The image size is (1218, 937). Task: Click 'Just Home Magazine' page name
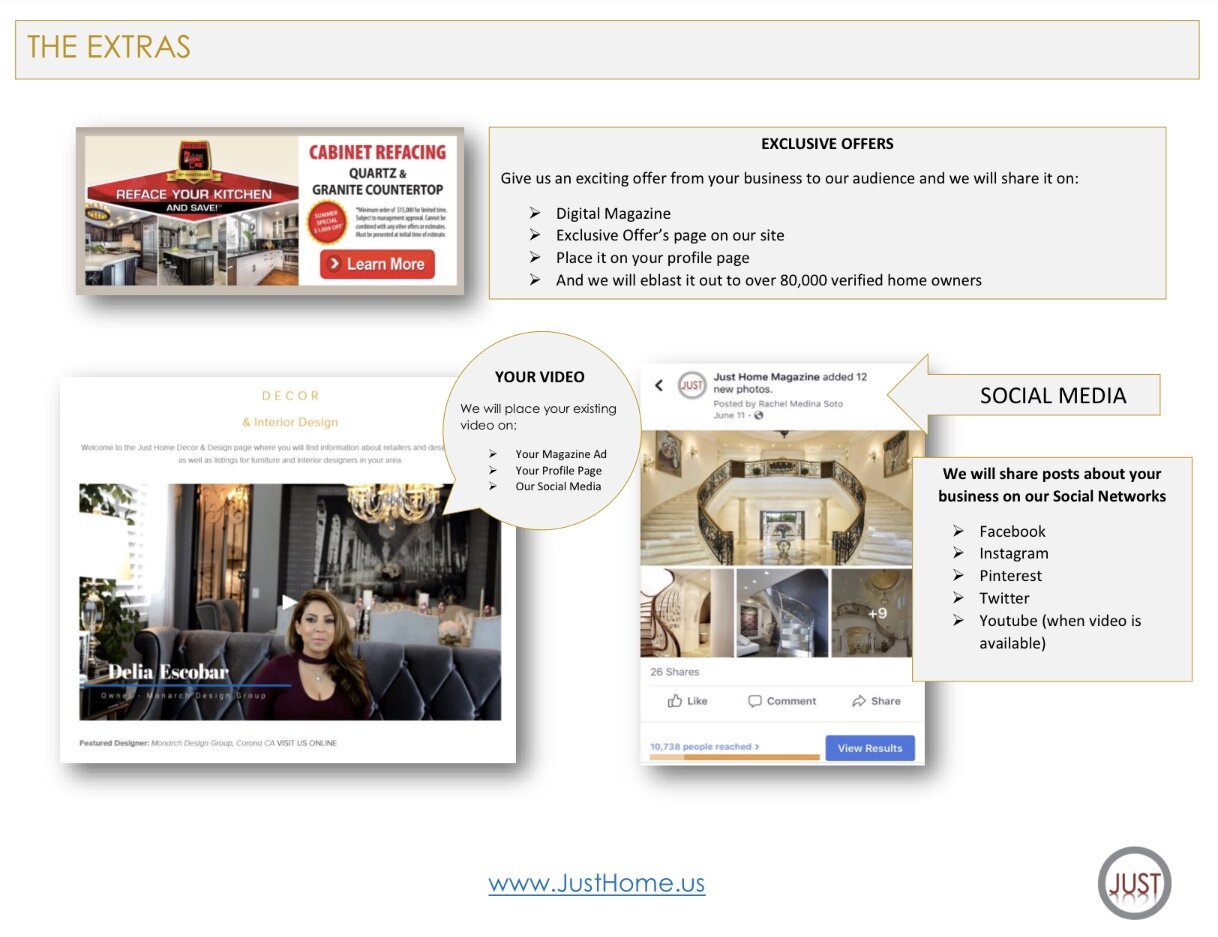point(766,377)
